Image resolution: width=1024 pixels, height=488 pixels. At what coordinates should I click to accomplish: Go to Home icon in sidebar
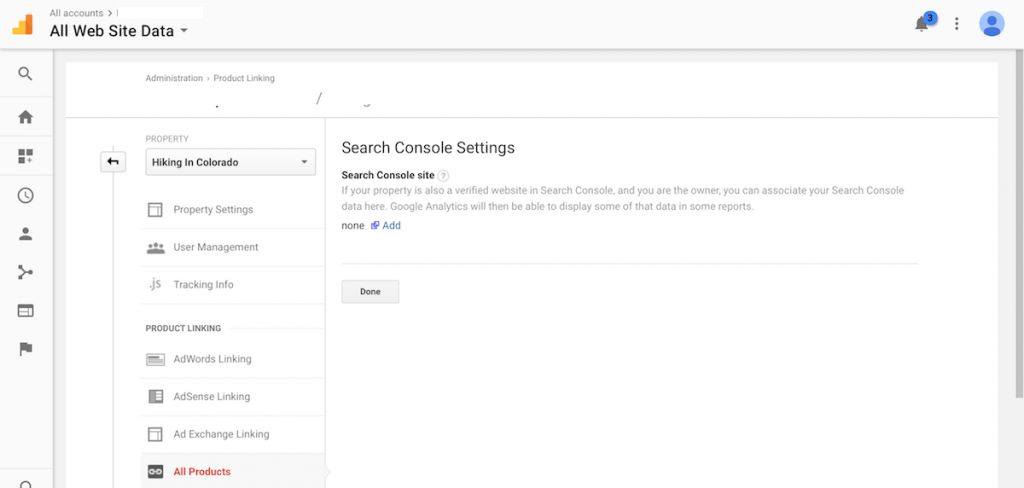(25, 118)
